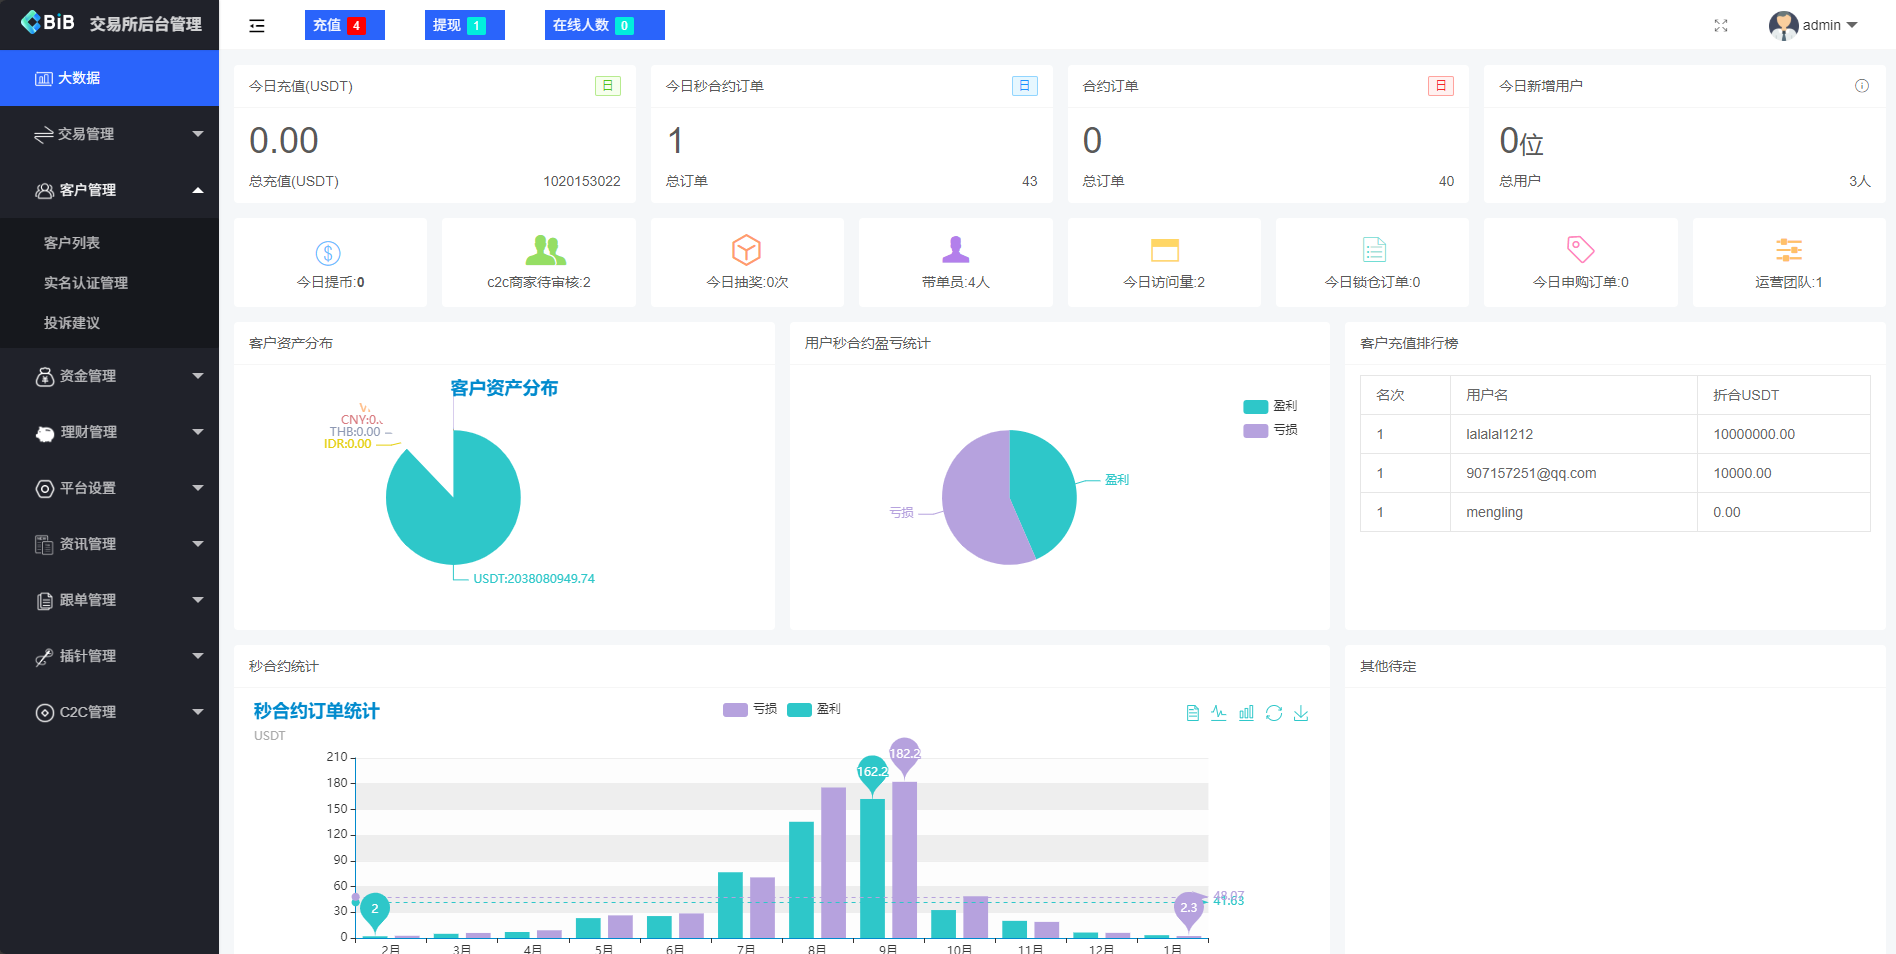The width and height of the screenshot is (1896, 954).
Task: Expand the 资金管理 sidebar menu
Action: coord(110,376)
